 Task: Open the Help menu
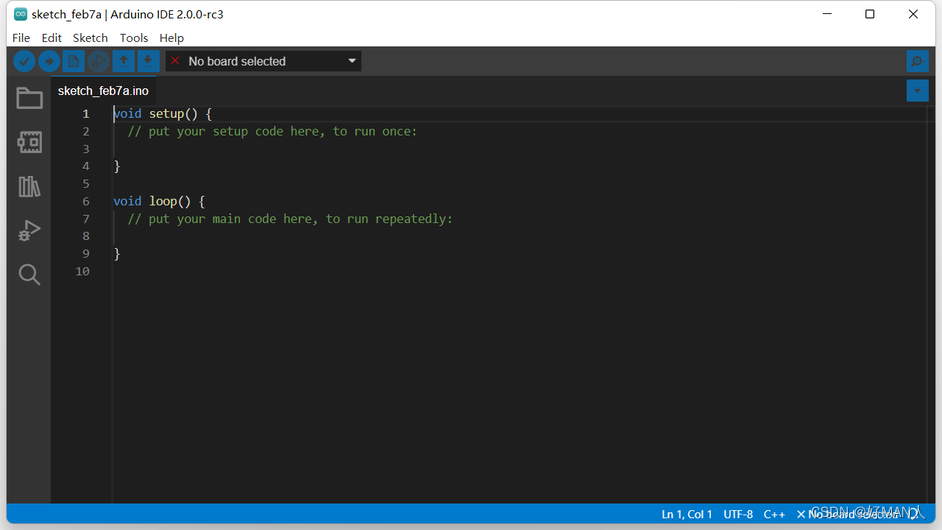pos(171,38)
